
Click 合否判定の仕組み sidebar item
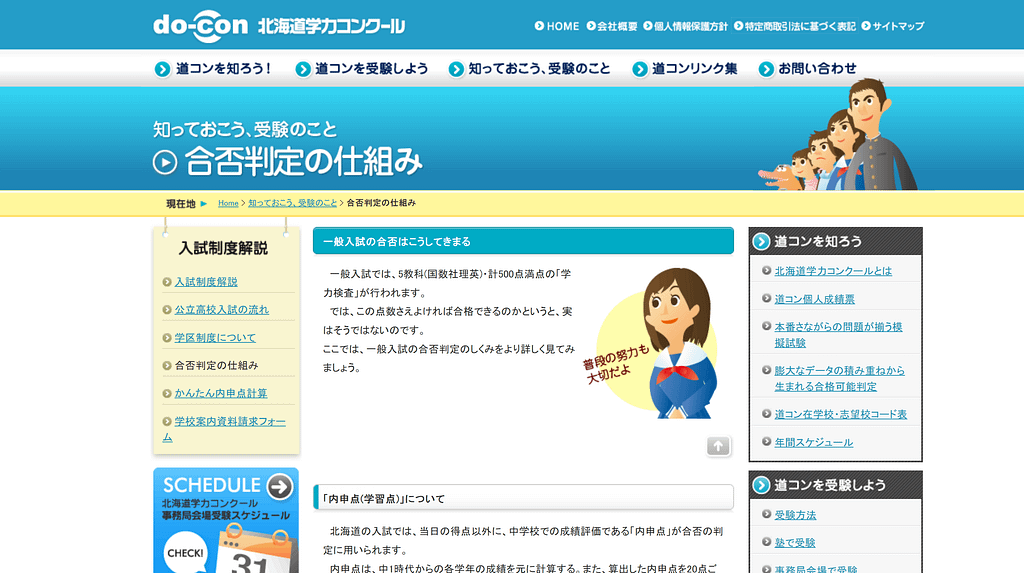pyautogui.click(x=216, y=365)
